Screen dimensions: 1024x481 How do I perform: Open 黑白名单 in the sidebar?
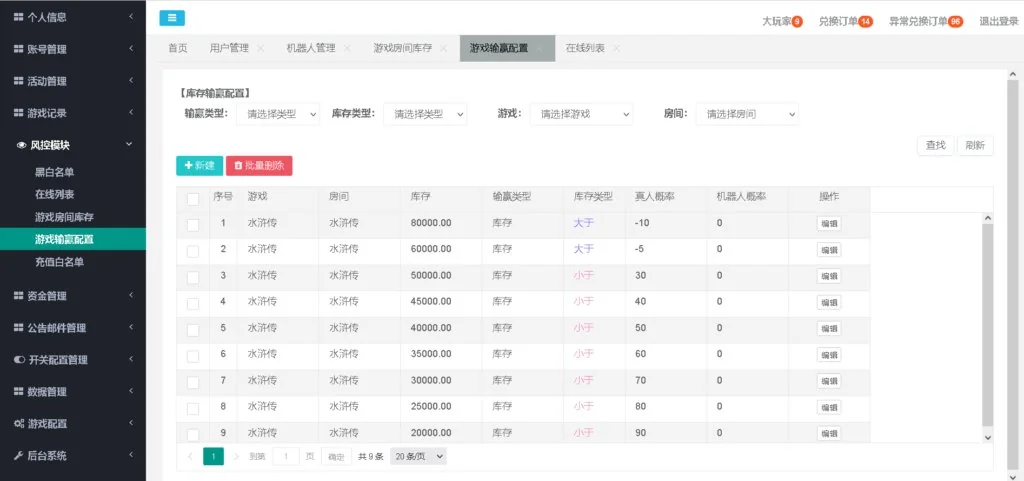pos(54,172)
